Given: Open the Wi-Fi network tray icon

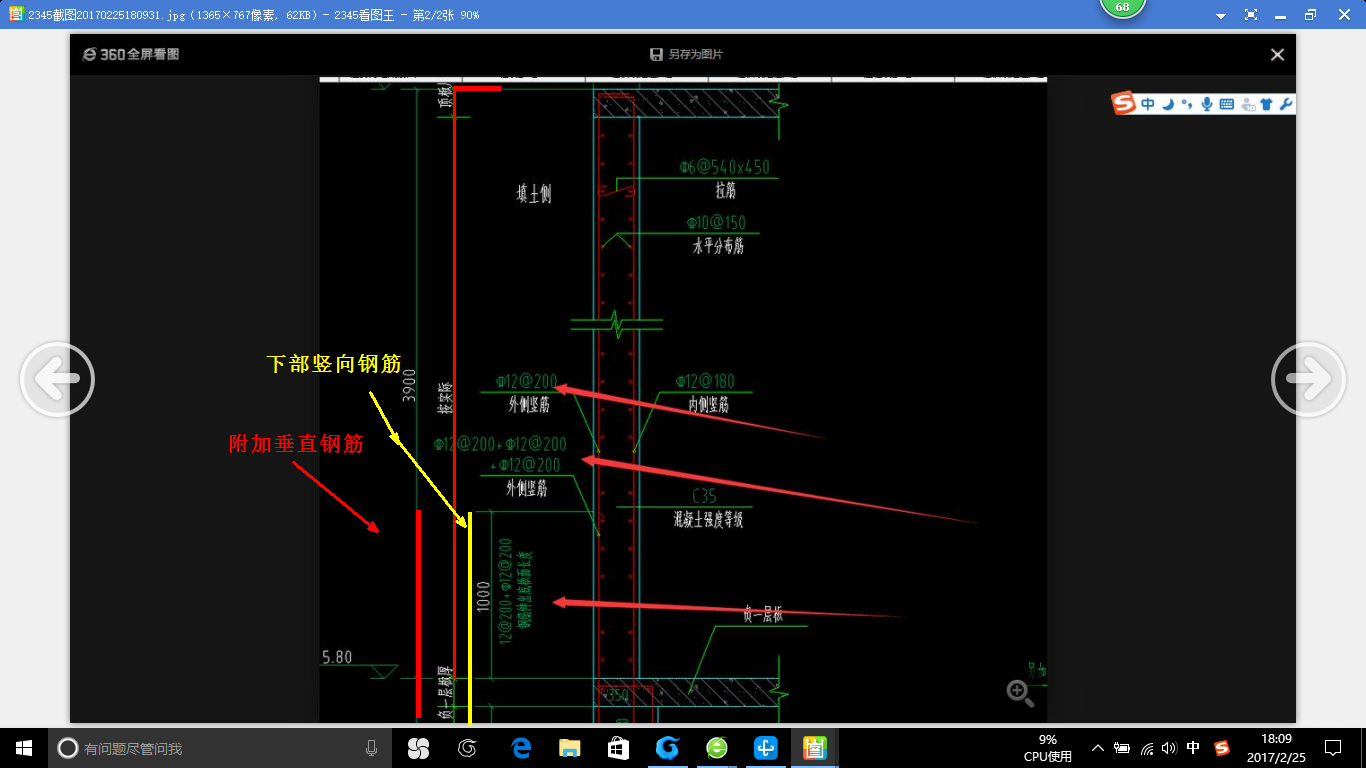Looking at the screenshot, I should tap(1146, 747).
